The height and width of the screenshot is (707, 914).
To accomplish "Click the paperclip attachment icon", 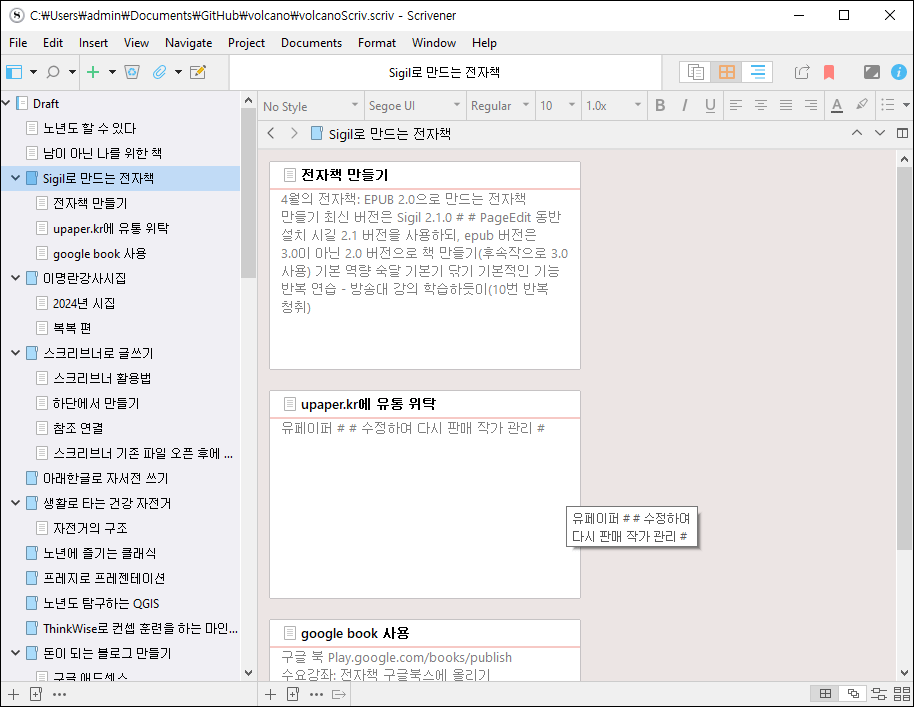I will (159, 72).
